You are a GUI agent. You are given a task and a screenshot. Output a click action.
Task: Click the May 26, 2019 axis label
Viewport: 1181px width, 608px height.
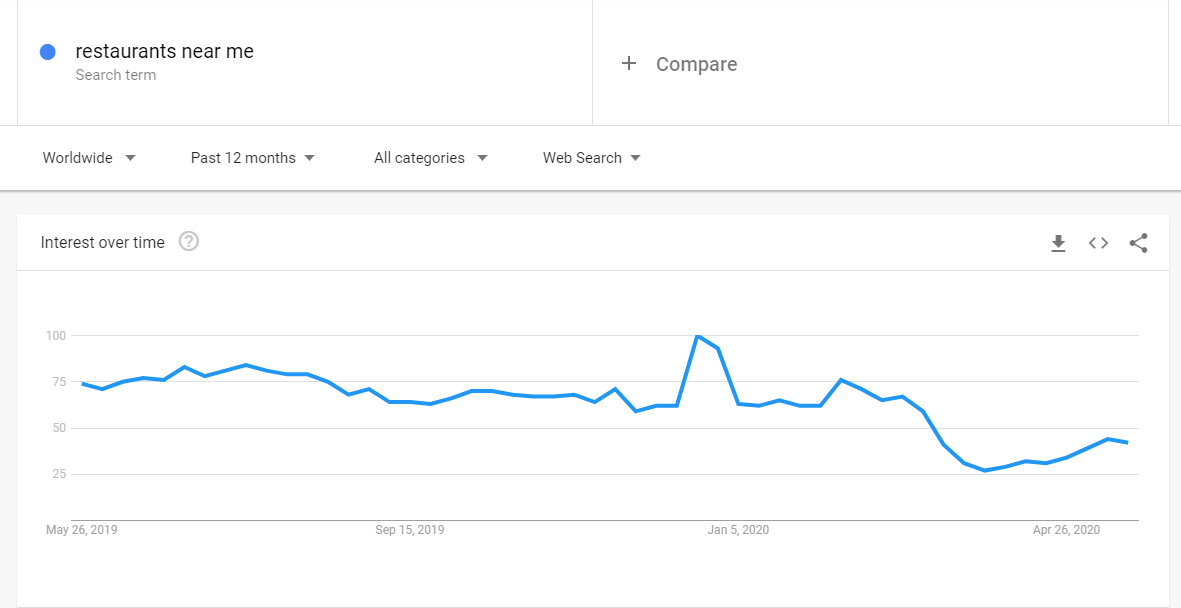pos(81,530)
